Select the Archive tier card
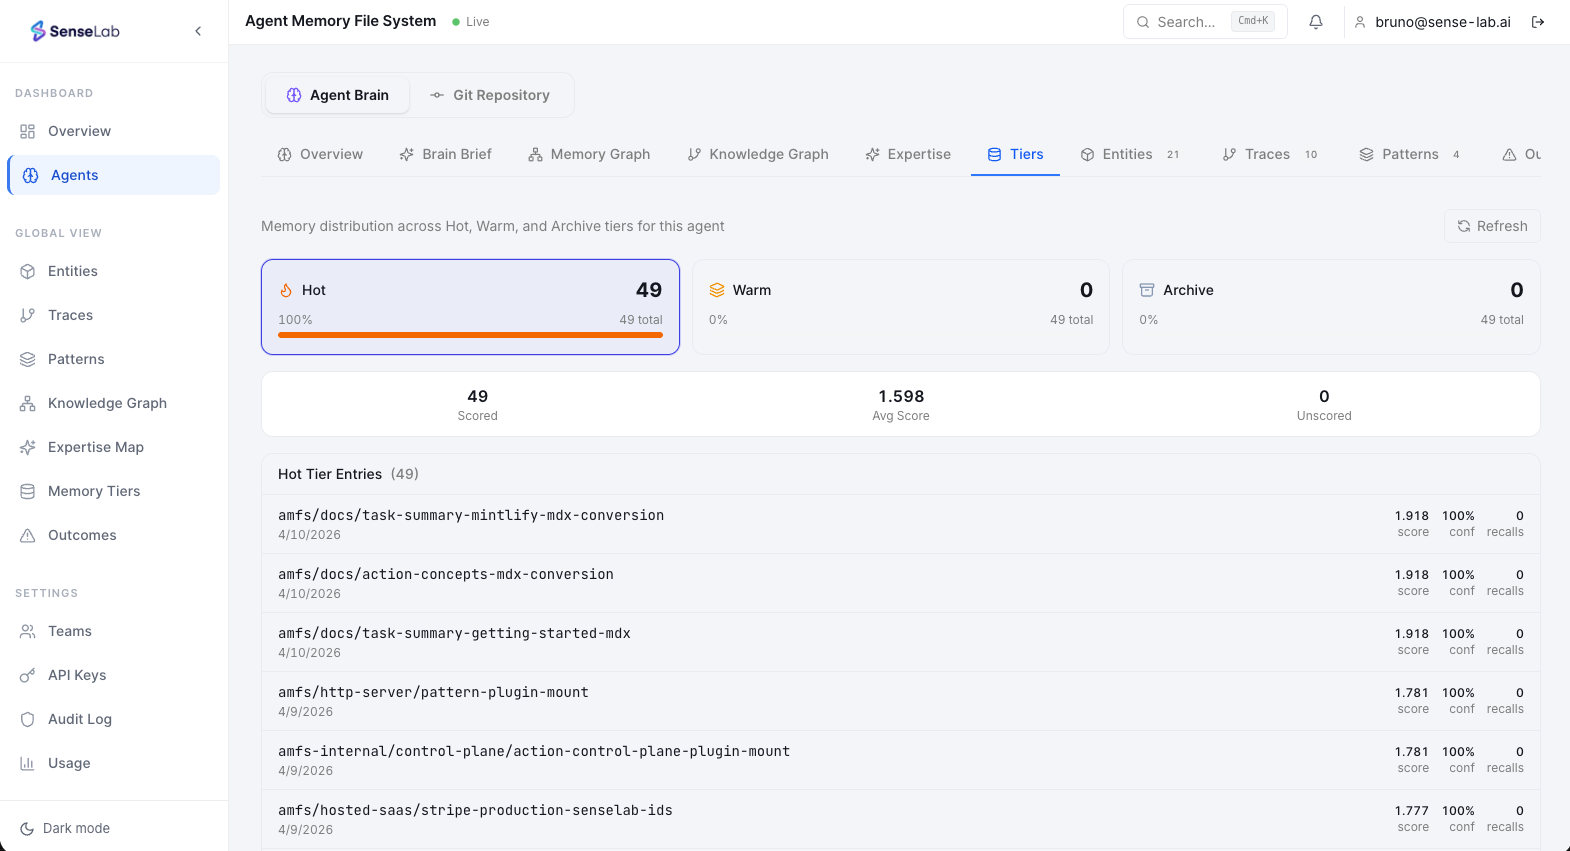The height and width of the screenshot is (851, 1570). 1330,306
